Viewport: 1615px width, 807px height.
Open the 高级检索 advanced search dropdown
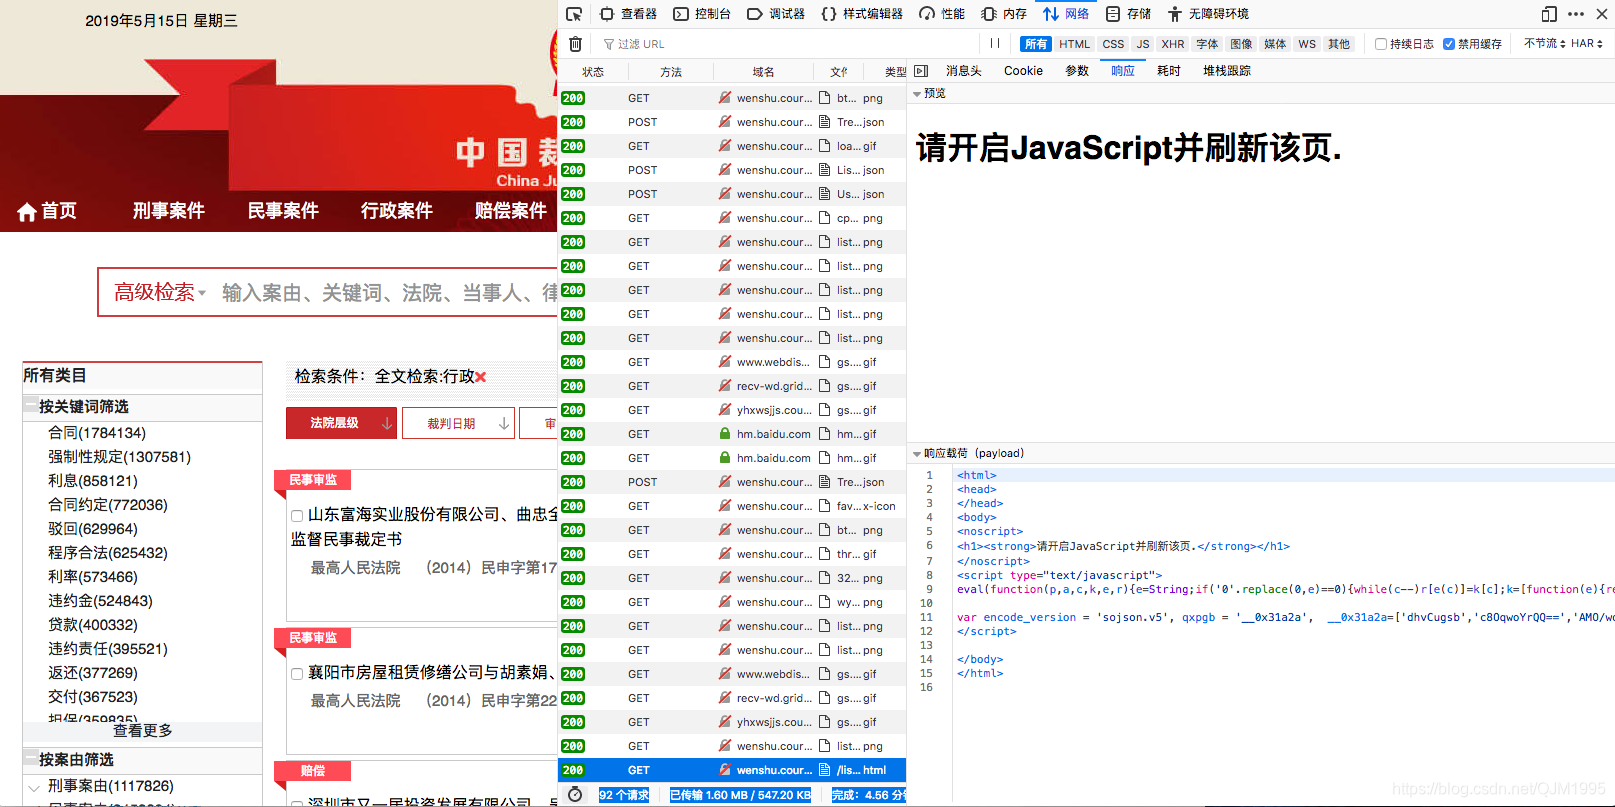(159, 292)
